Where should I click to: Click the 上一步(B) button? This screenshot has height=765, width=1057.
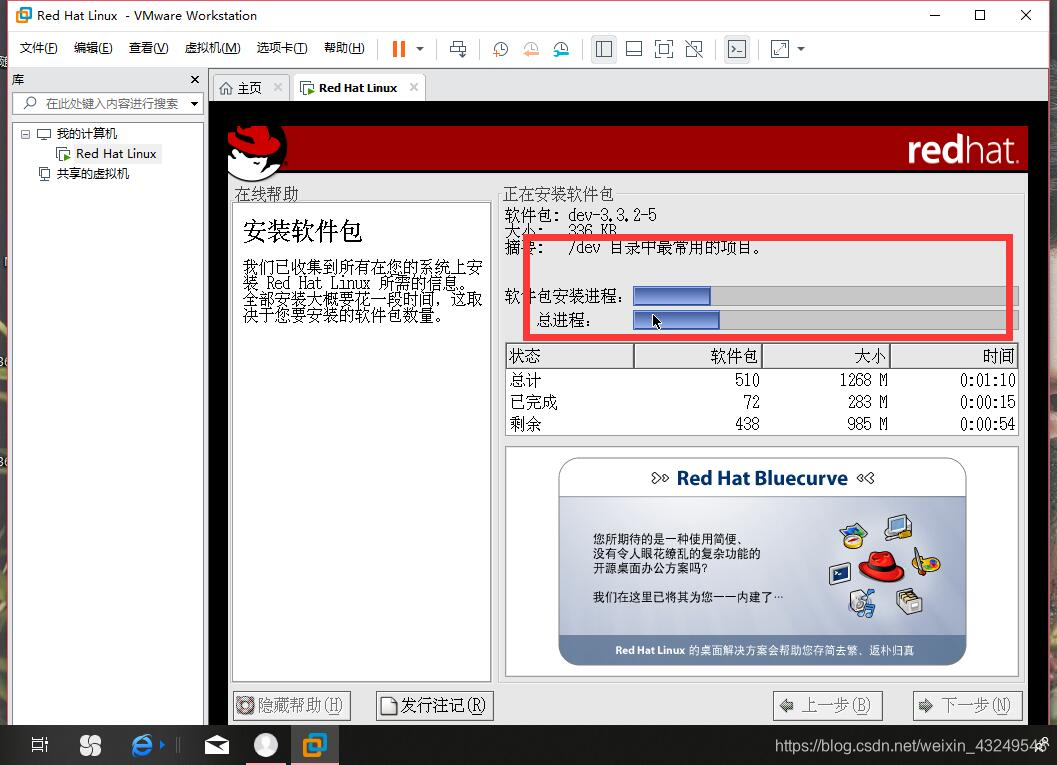pos(827,706)
